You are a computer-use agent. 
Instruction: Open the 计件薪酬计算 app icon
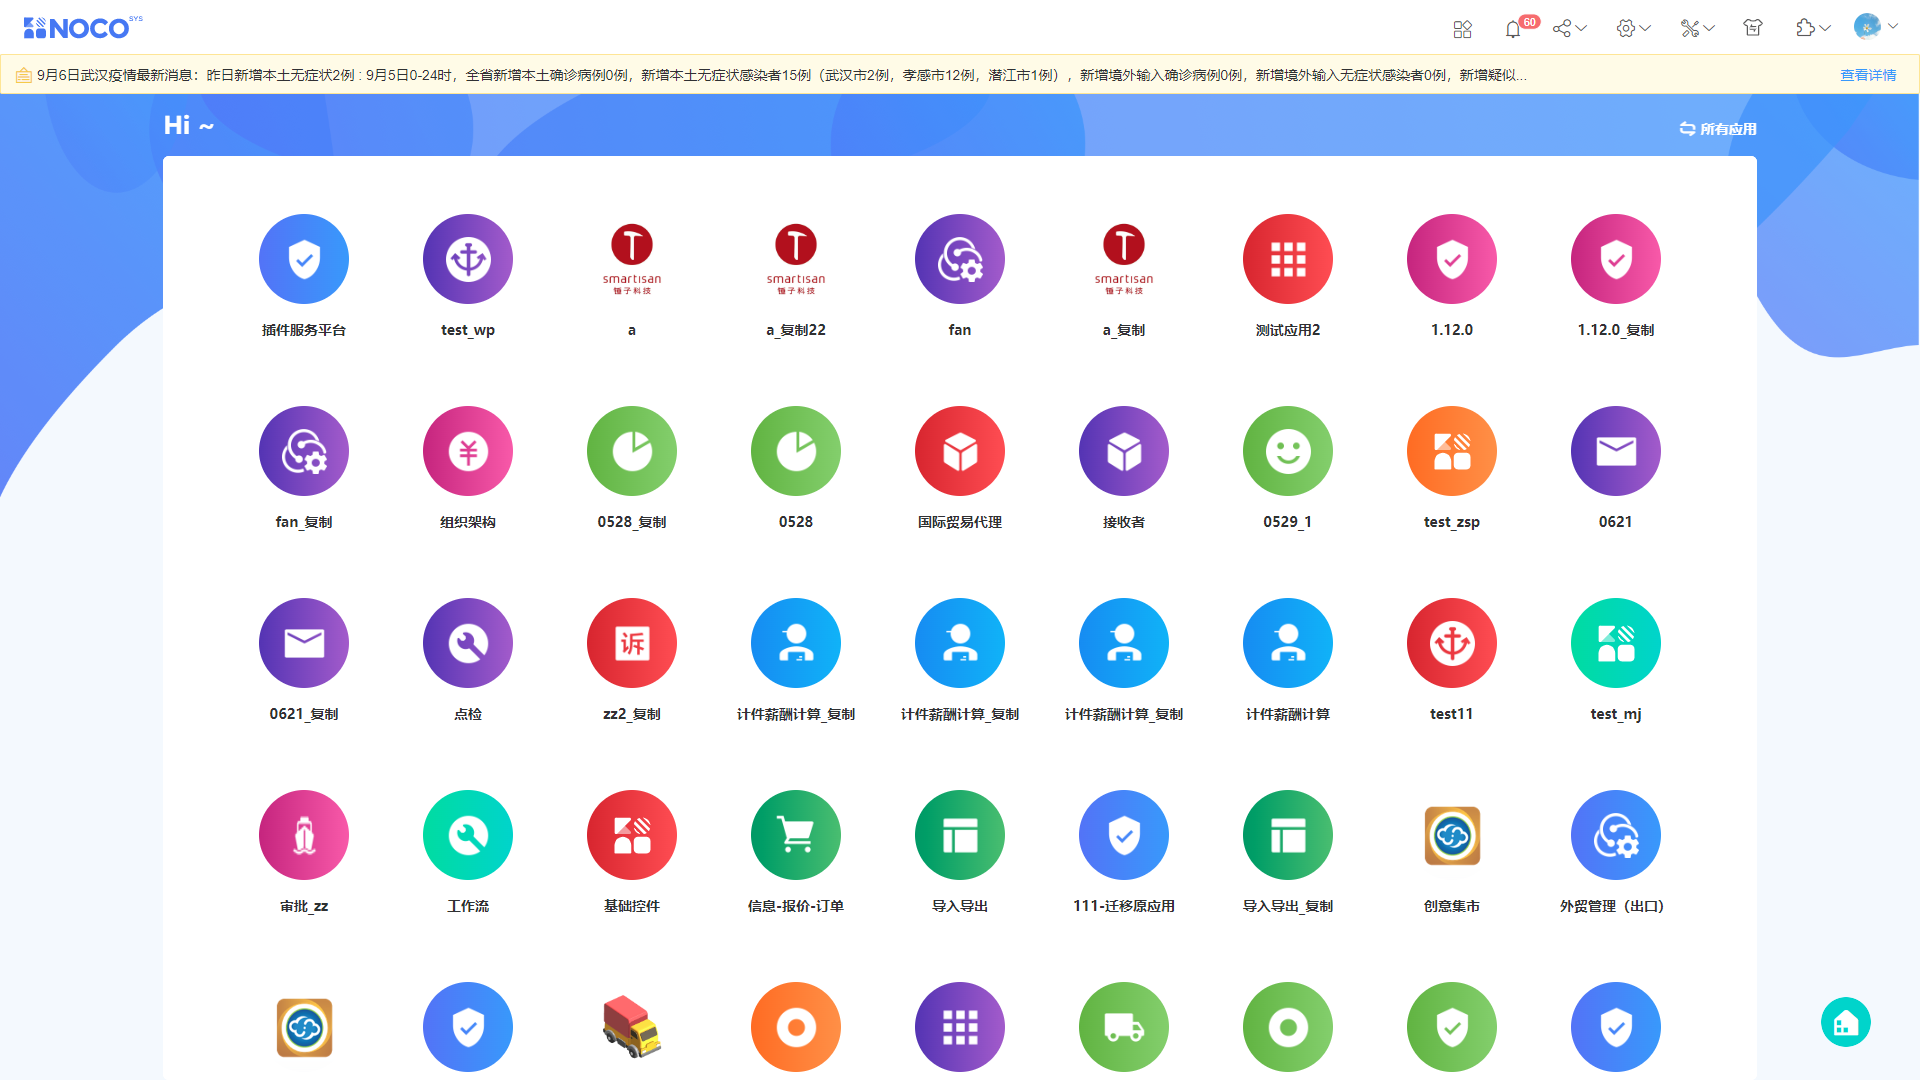[x=1288, y=643]
